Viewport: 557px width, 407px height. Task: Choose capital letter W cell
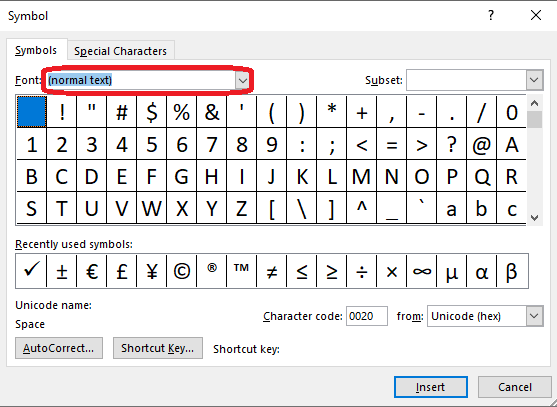tap(152, 208)
